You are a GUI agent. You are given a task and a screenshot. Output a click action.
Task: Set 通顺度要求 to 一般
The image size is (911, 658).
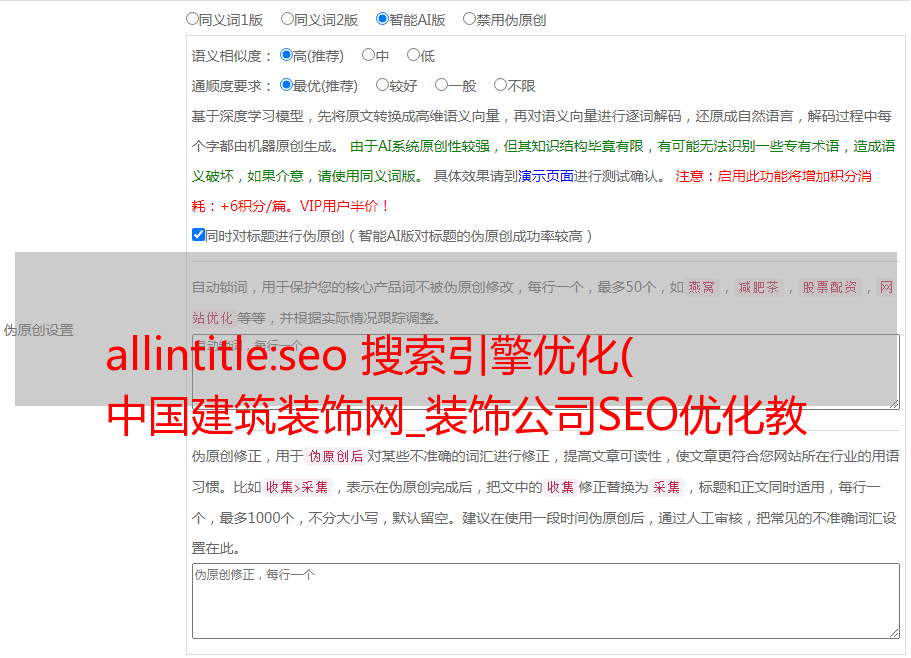tap(442, 85)
